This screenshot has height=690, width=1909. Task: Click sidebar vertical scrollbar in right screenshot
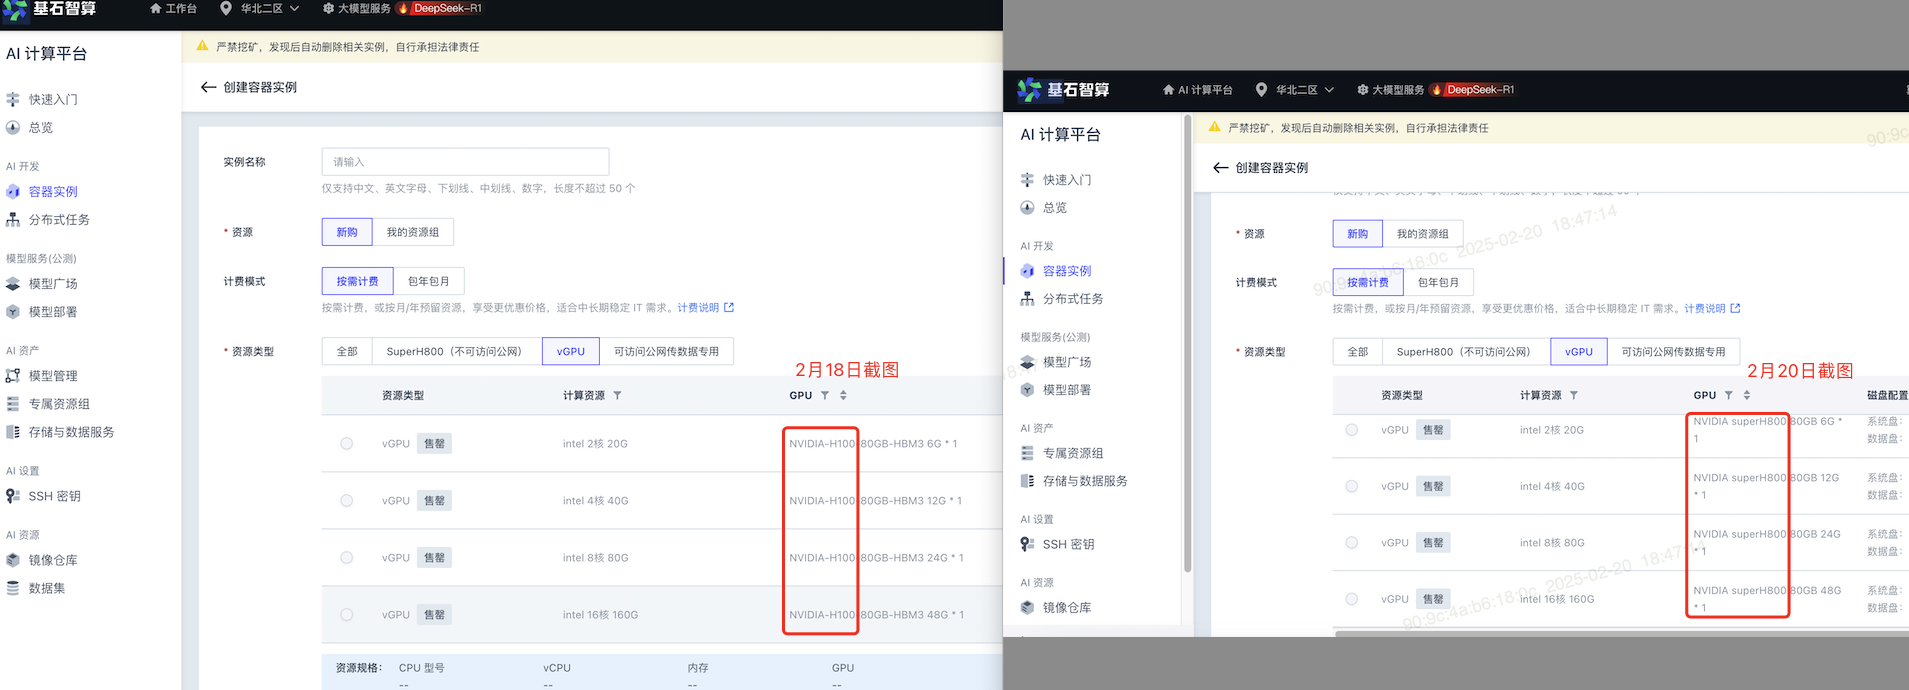point(1187,345)
